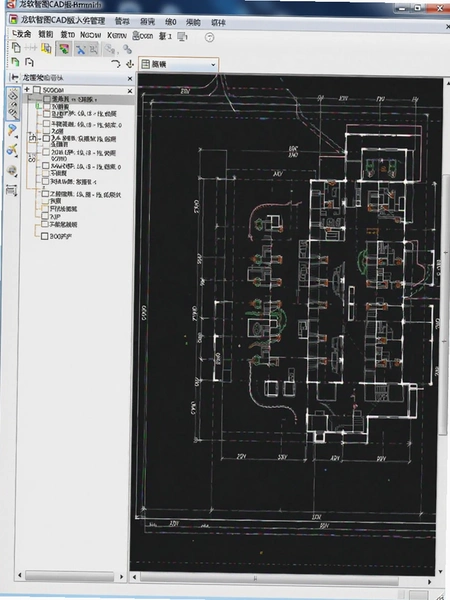Click the white page icon beside the green page
This screenshot has width=450, height=600.
[29, 62]
